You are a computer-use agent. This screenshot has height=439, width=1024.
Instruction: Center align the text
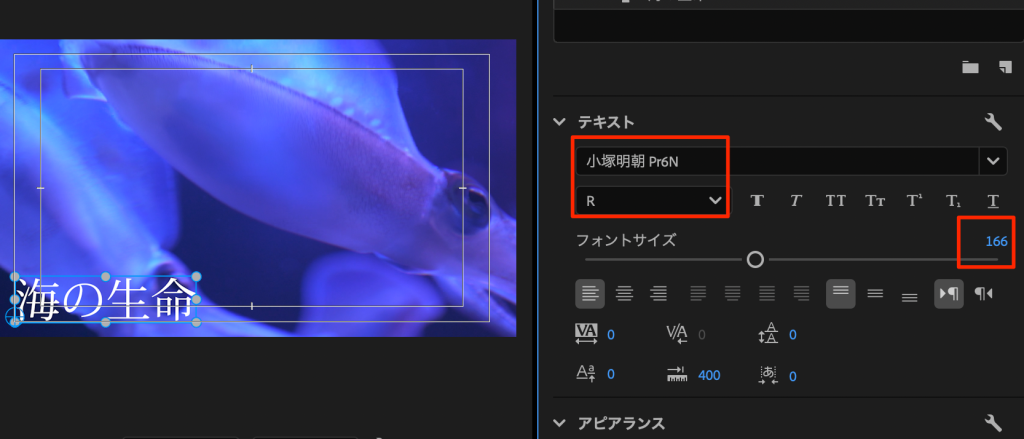pos(625,293)
